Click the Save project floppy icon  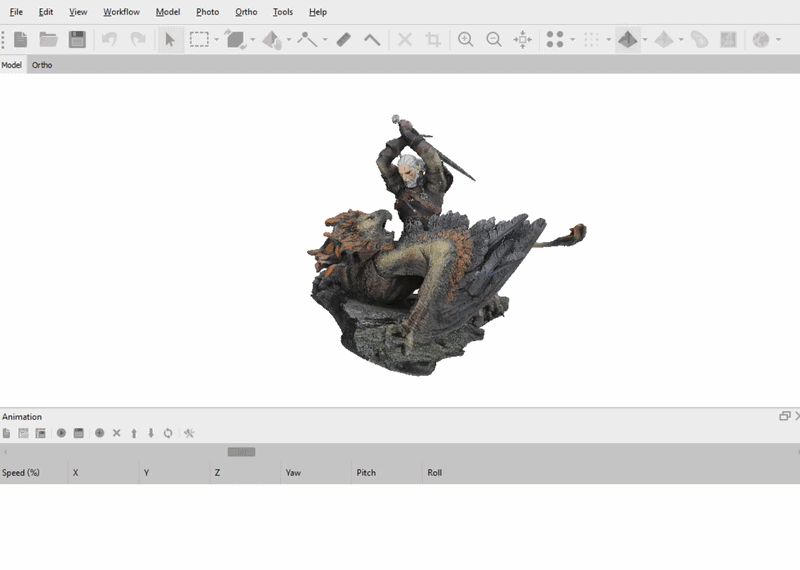click(x=77, y=40)
